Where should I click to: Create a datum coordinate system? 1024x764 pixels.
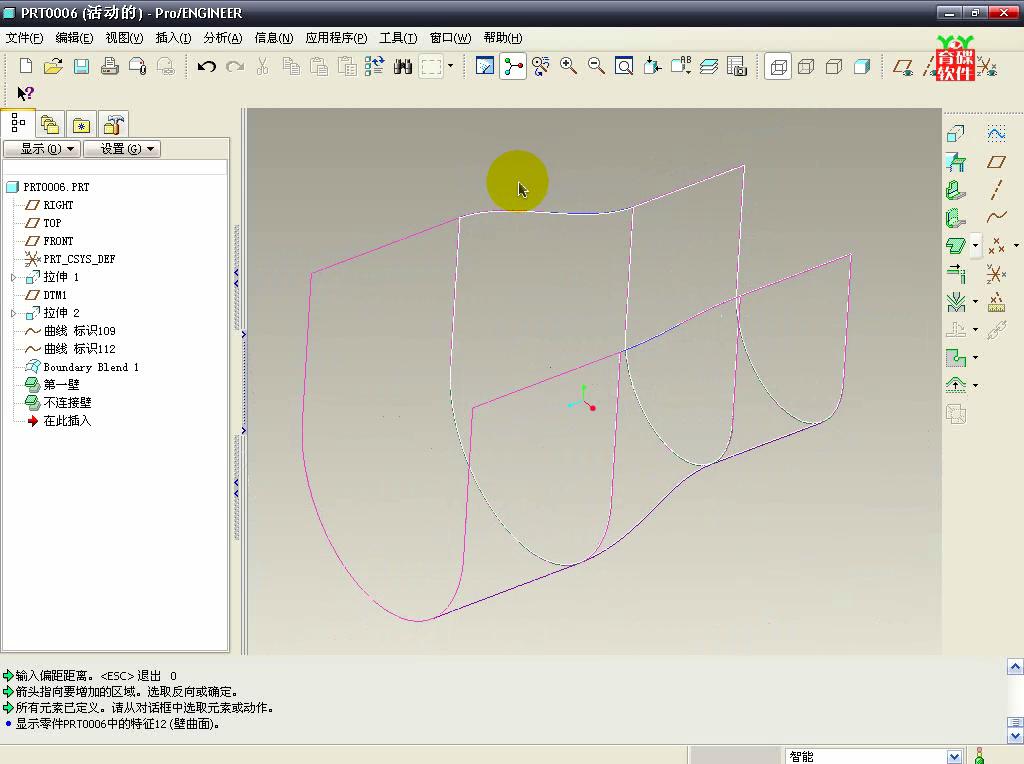[x=997, y=274]
